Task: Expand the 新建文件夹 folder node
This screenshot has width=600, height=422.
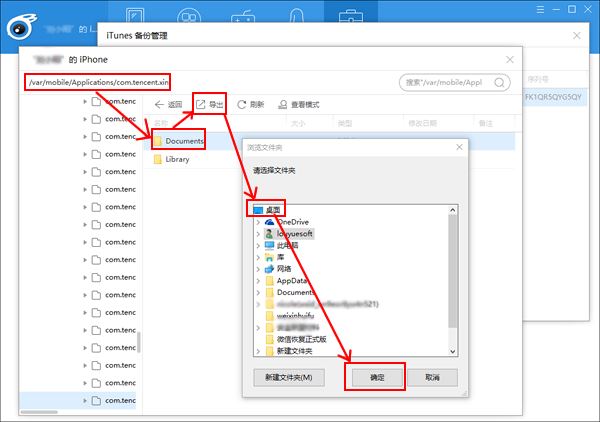Action: [x=258, y=351]
